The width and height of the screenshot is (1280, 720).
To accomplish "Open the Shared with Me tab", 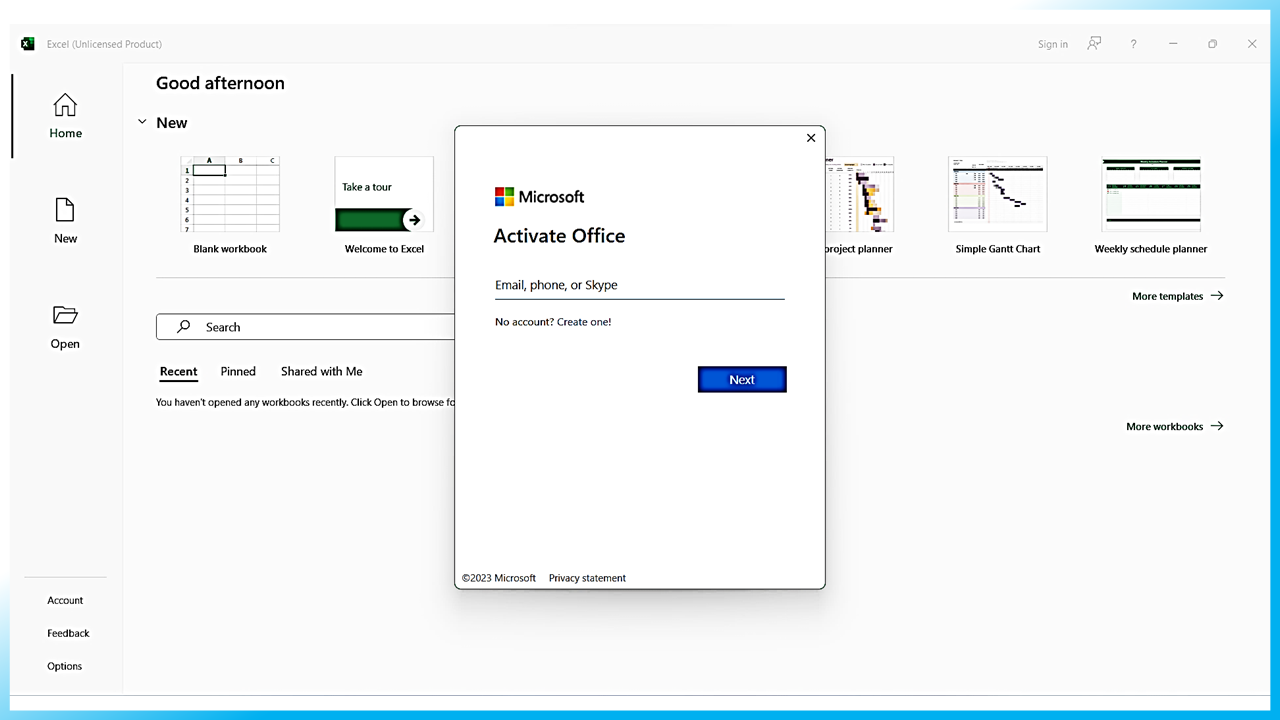I will (321, 371).
